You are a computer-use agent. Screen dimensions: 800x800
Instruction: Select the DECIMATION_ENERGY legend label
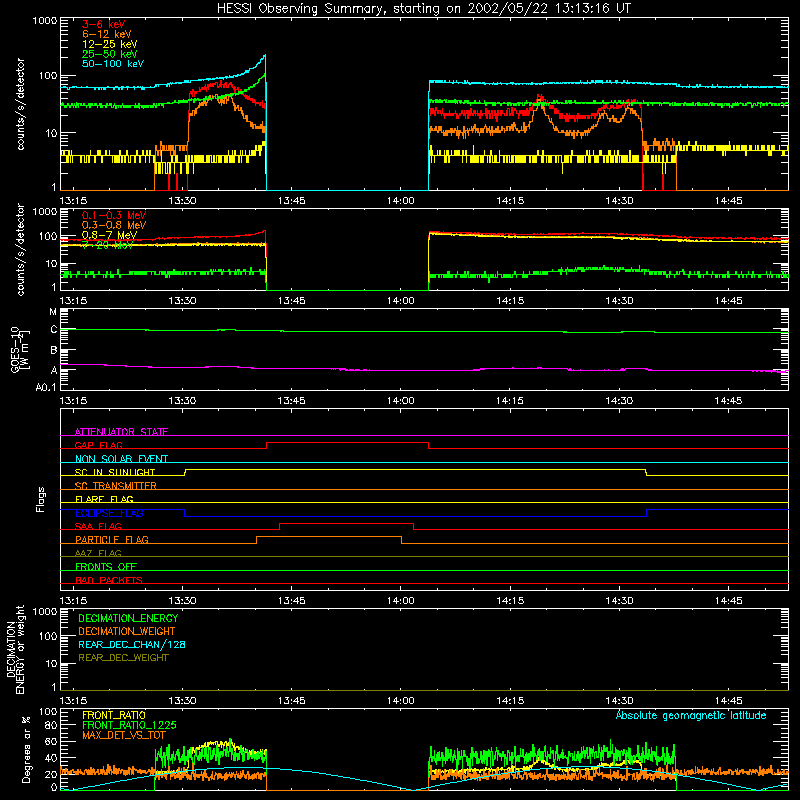128,618
